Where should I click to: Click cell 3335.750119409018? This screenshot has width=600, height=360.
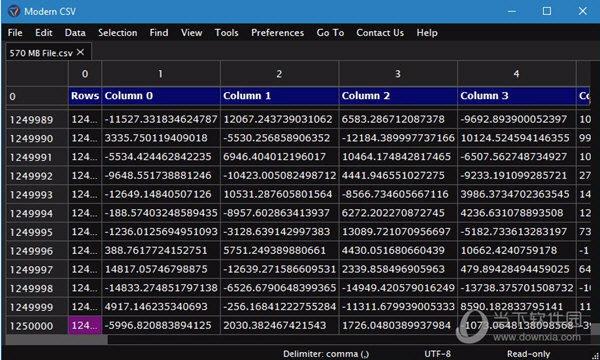coord(161,138)
